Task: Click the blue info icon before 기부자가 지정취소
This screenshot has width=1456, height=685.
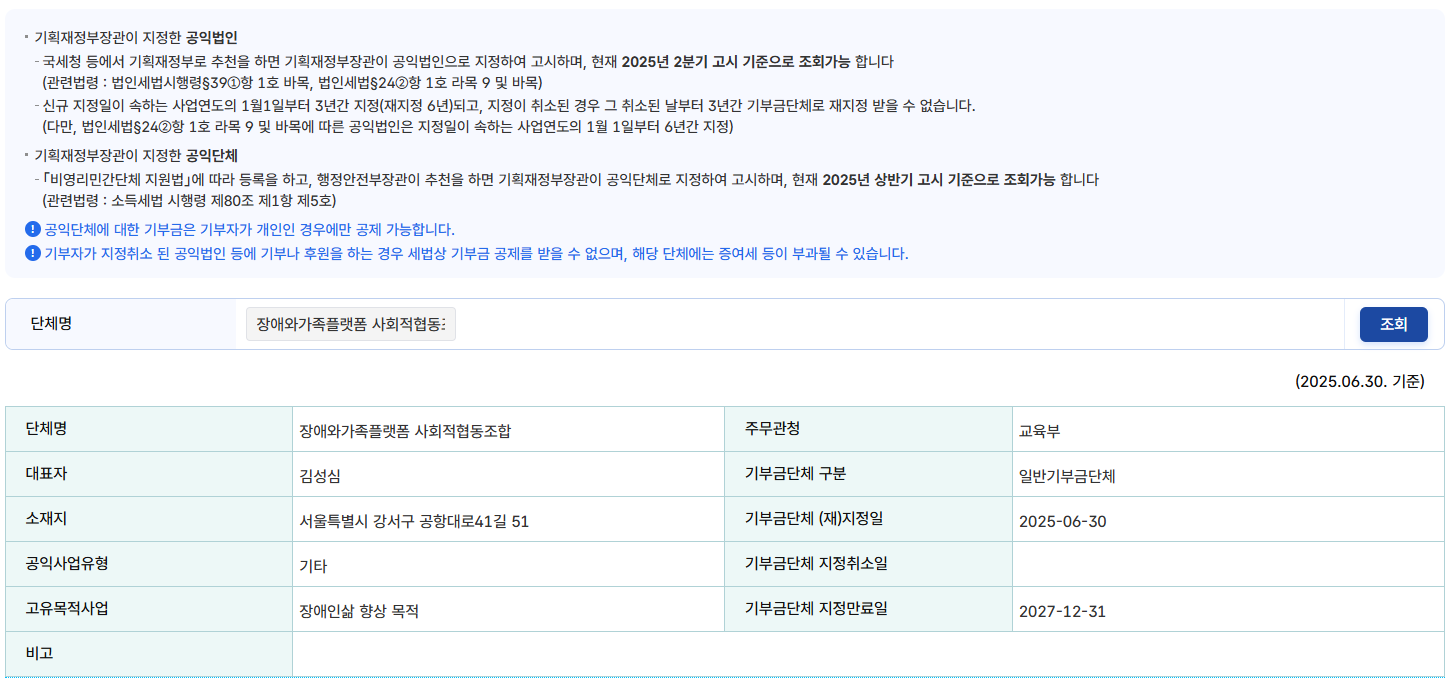Action: click(x=33, y=253)
